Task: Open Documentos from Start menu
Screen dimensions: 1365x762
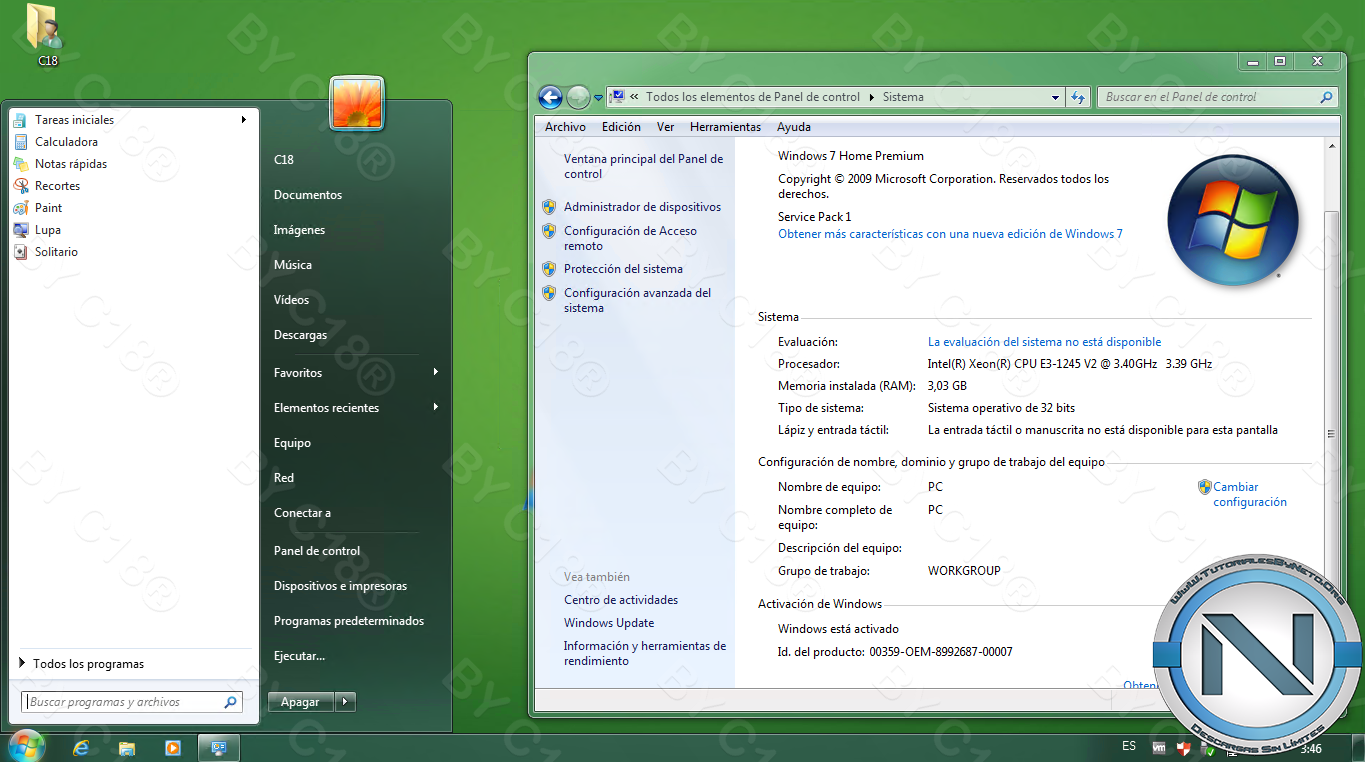Action: [308, 195]
